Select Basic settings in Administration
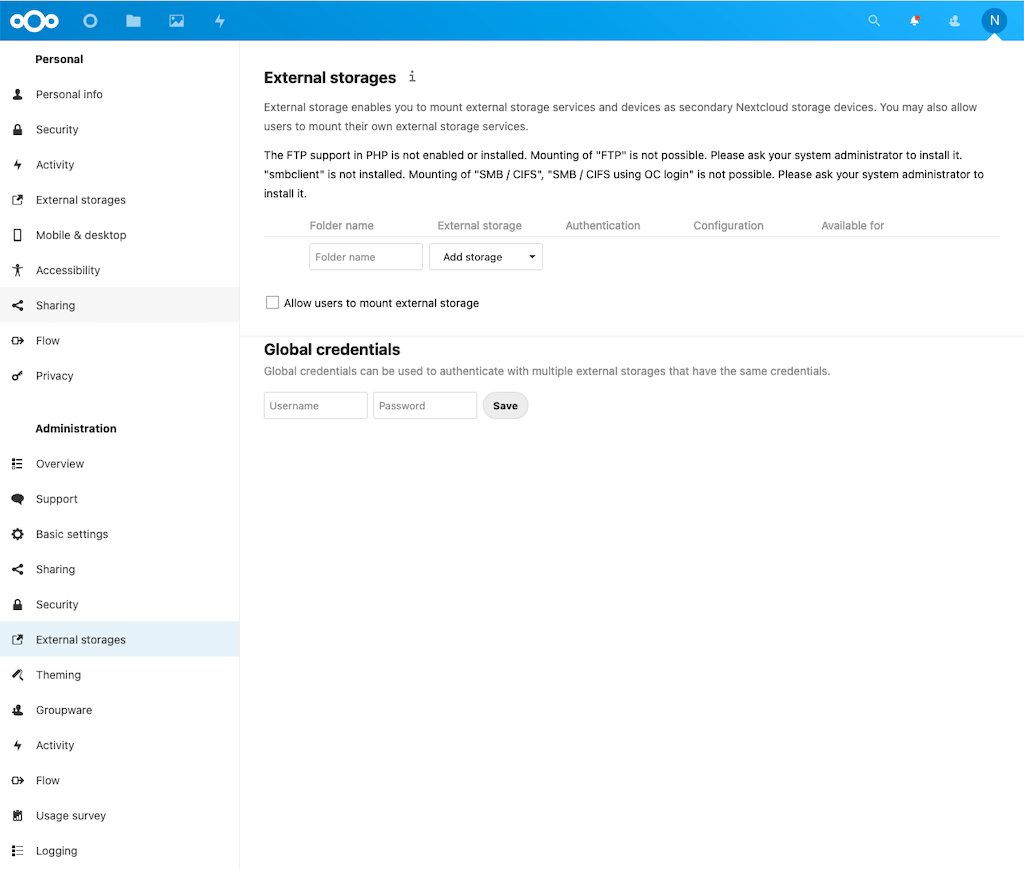1024x870 pixels. pos(71,534)
